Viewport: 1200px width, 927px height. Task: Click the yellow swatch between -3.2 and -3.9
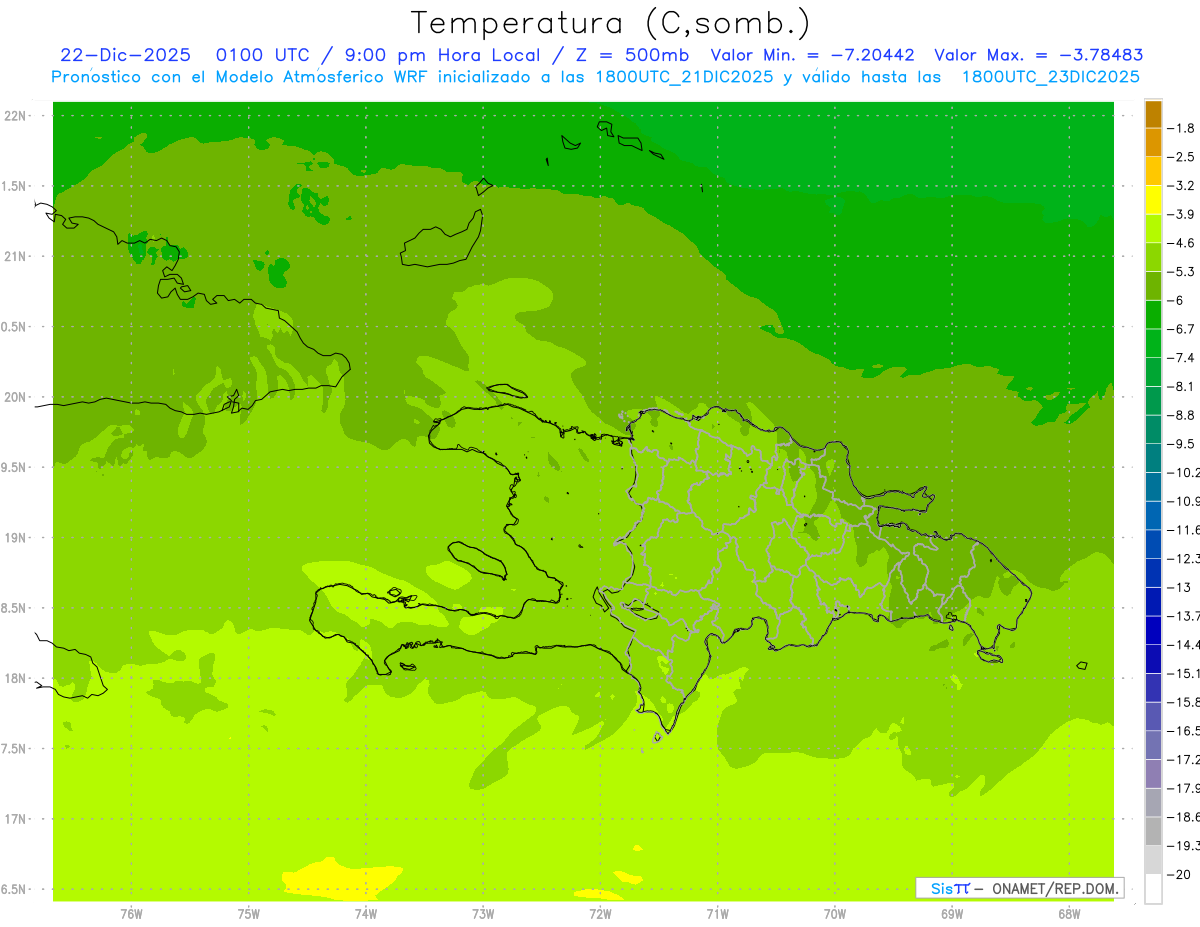1153,199
